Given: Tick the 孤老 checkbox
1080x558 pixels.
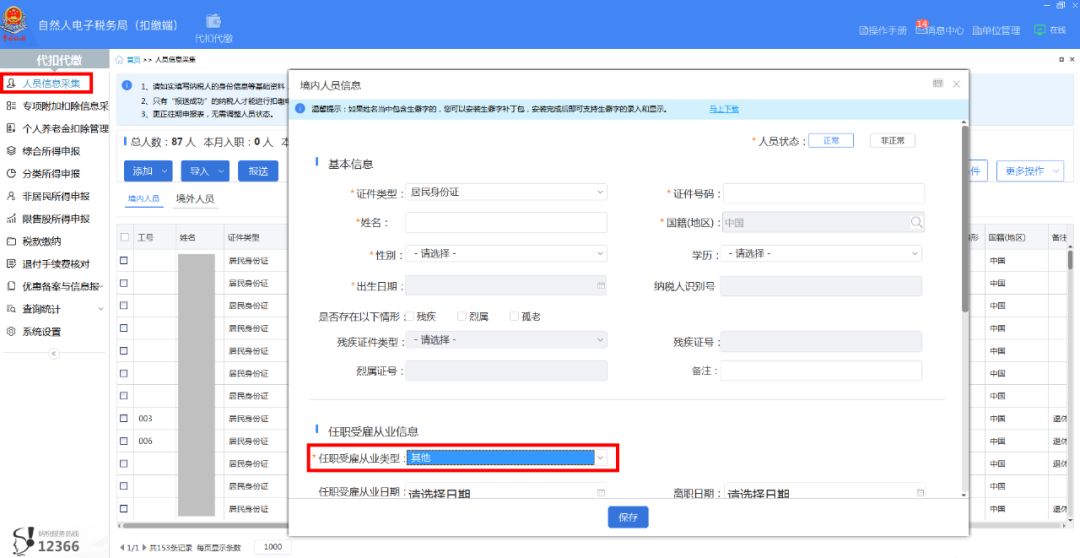Looking at the screenshot, I should (514, 316).
